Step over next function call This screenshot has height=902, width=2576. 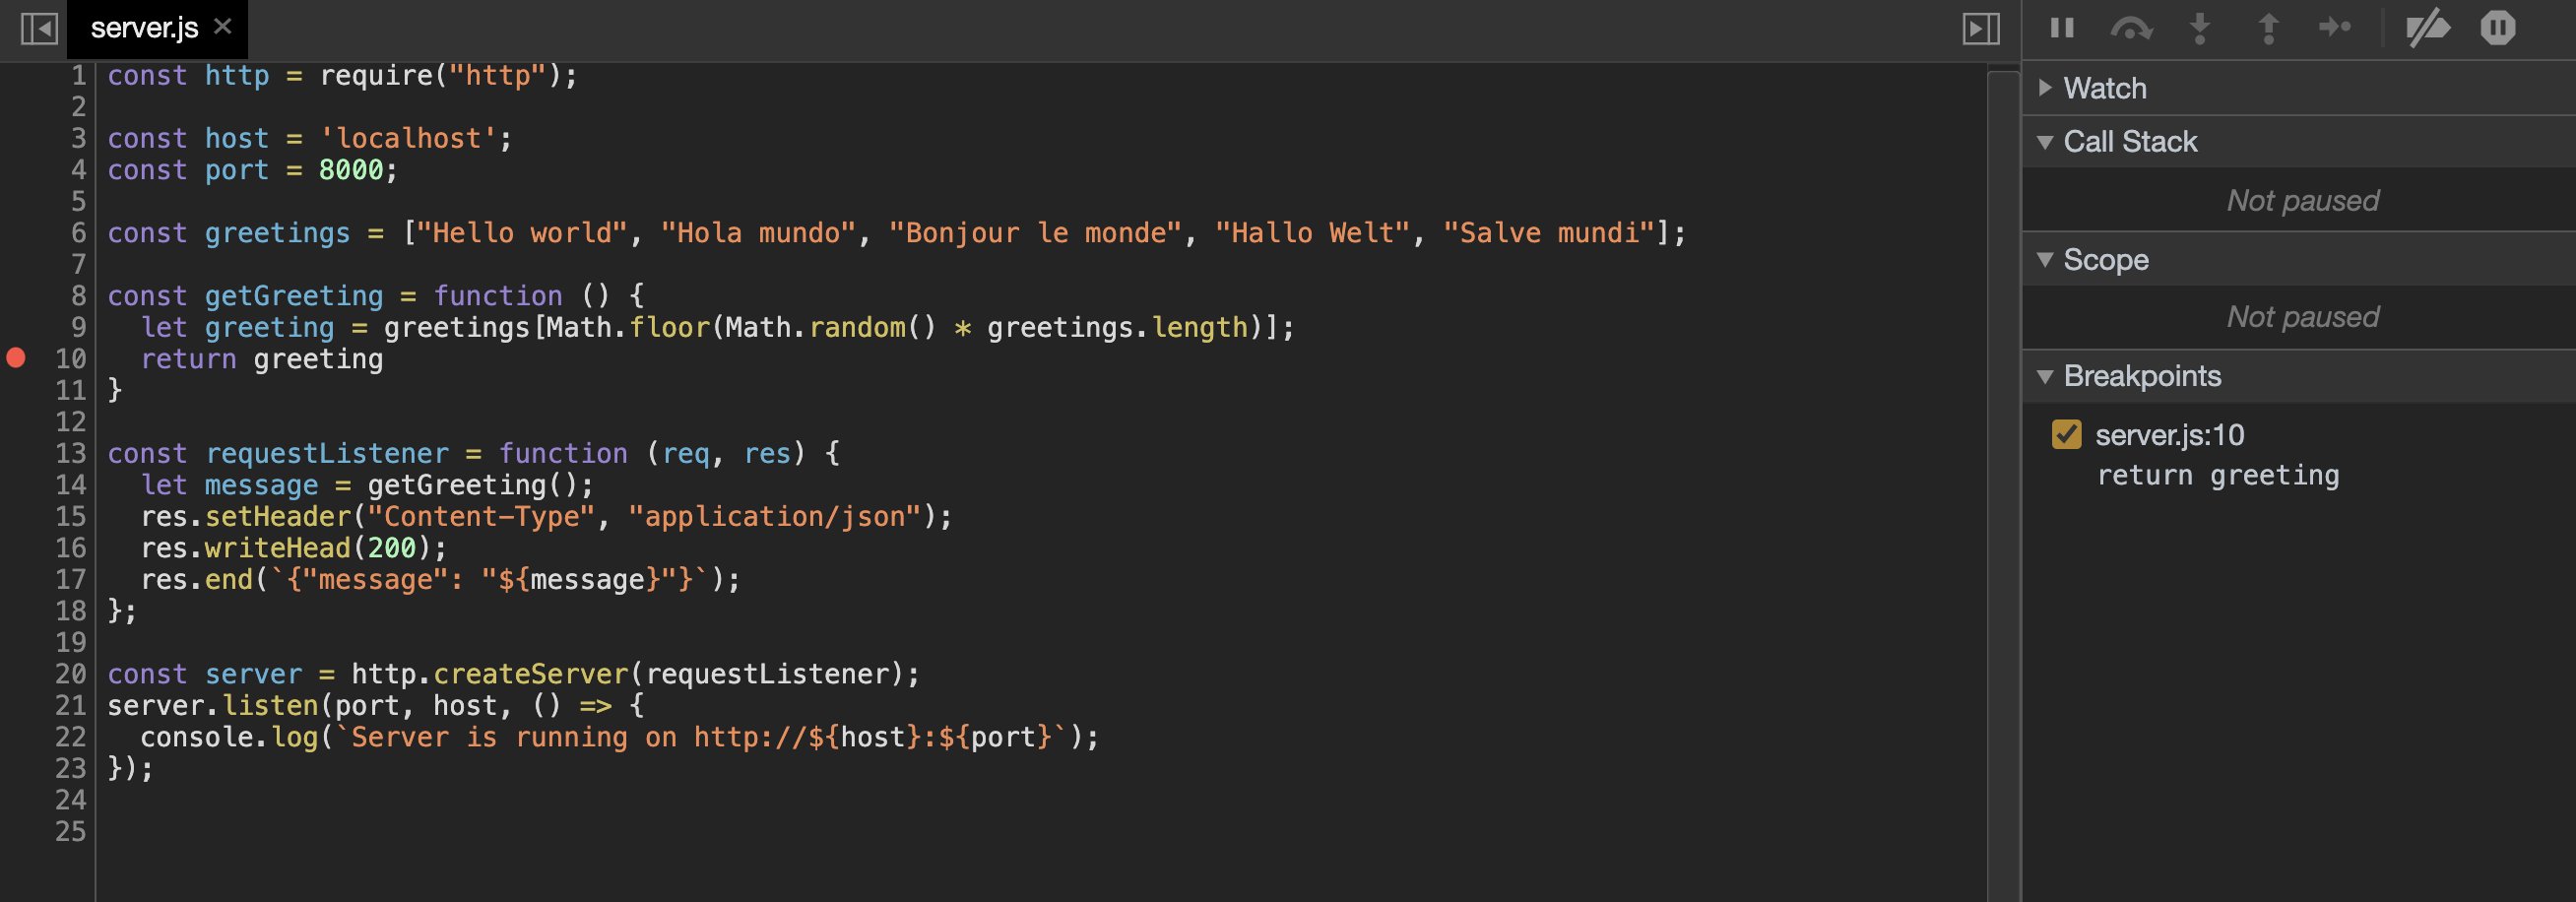click(2131, 28)
